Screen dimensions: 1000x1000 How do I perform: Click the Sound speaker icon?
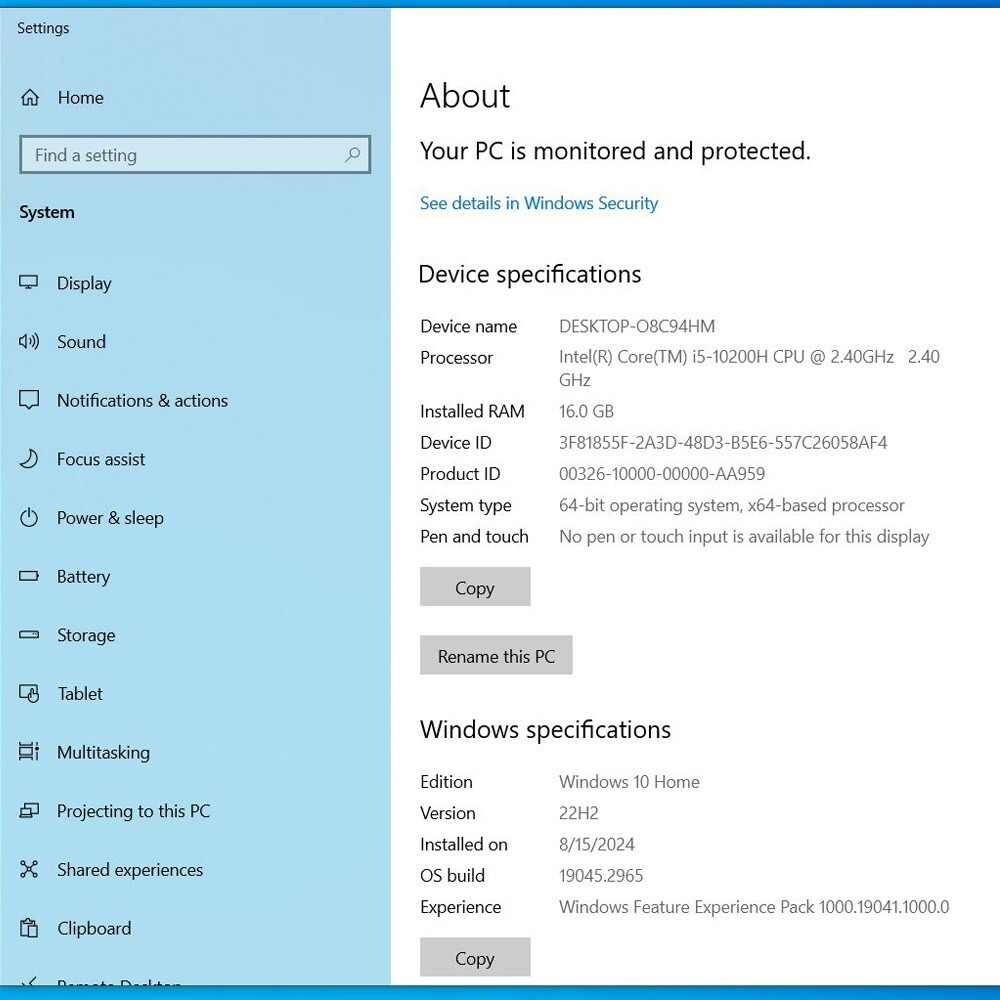(x=29, y=341)
